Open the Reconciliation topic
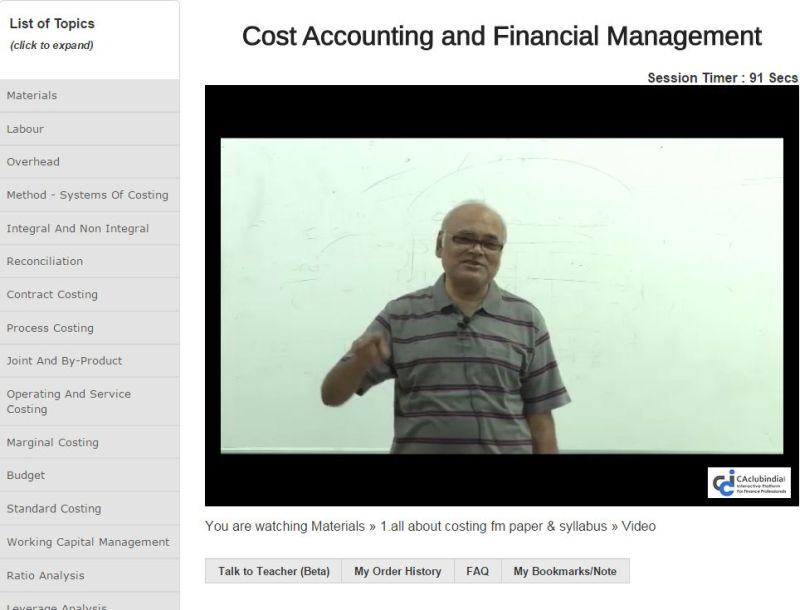 click(x=45, y=261)
